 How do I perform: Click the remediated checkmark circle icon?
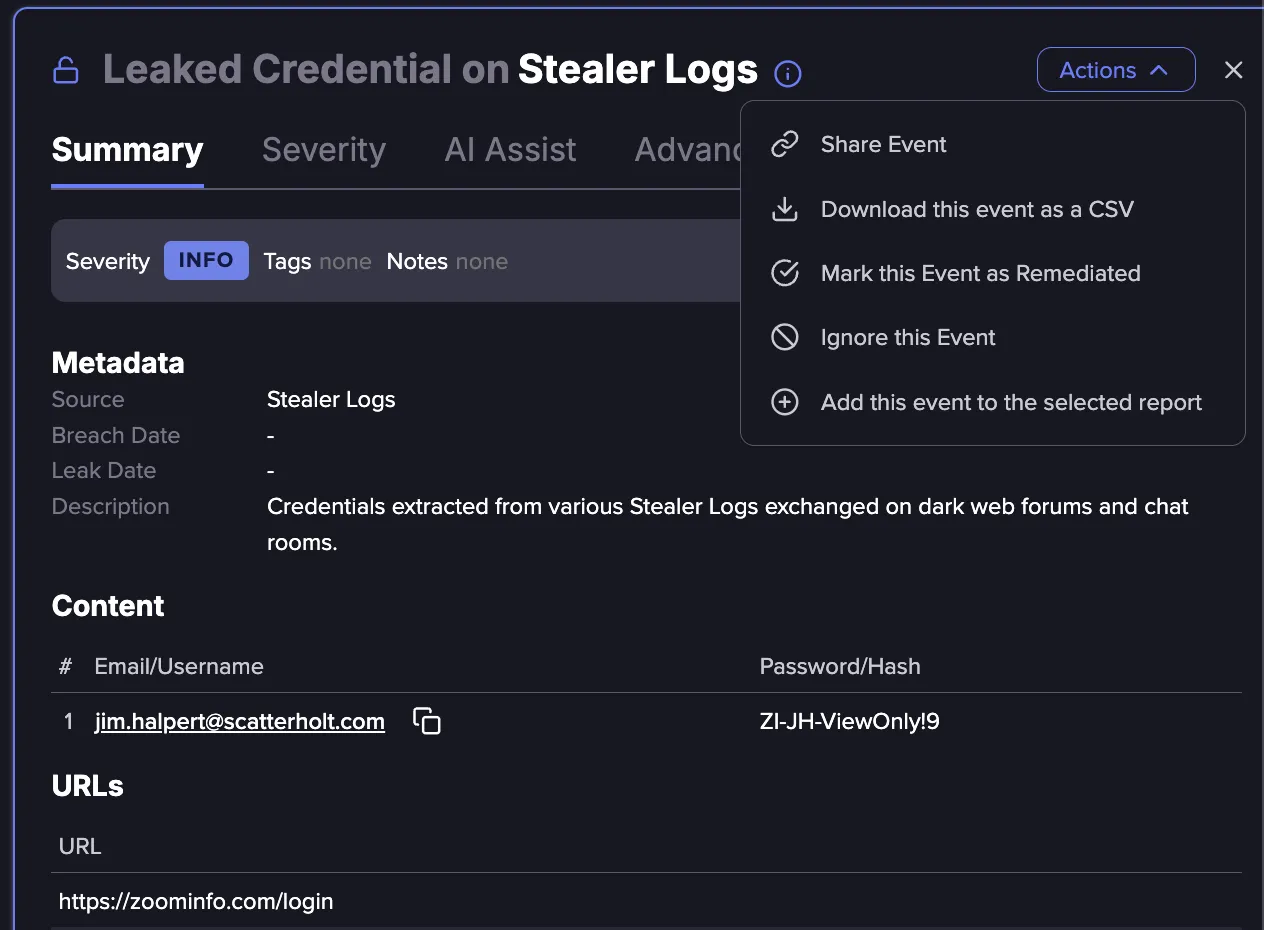pos(785,273)
